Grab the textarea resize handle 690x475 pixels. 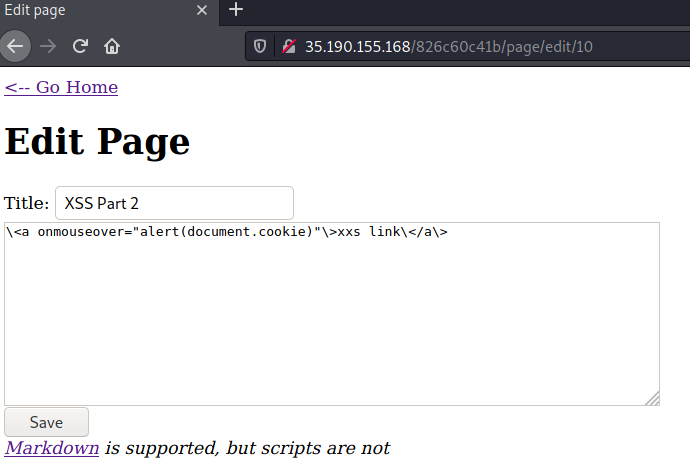pyautogui.click(x=653, y=398)
